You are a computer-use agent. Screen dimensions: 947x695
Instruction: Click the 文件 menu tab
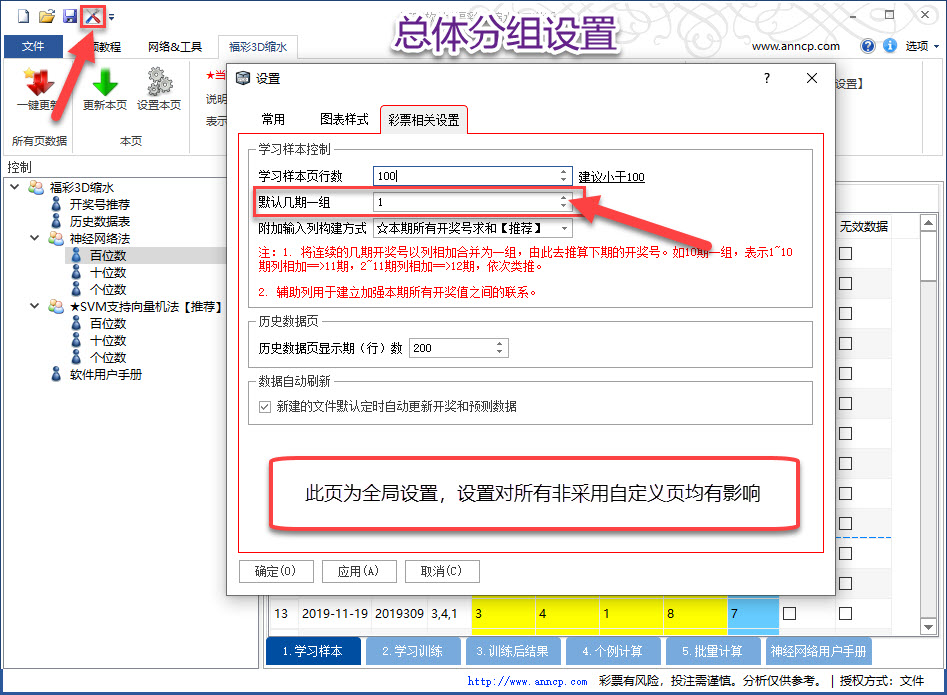point(33,46)
